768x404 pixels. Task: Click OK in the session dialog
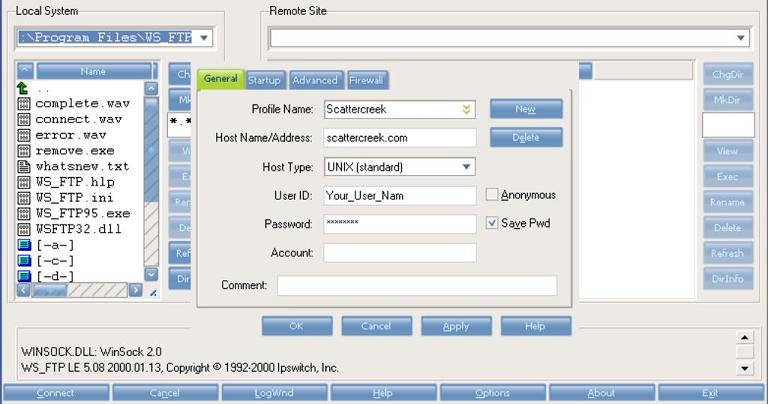297,326
